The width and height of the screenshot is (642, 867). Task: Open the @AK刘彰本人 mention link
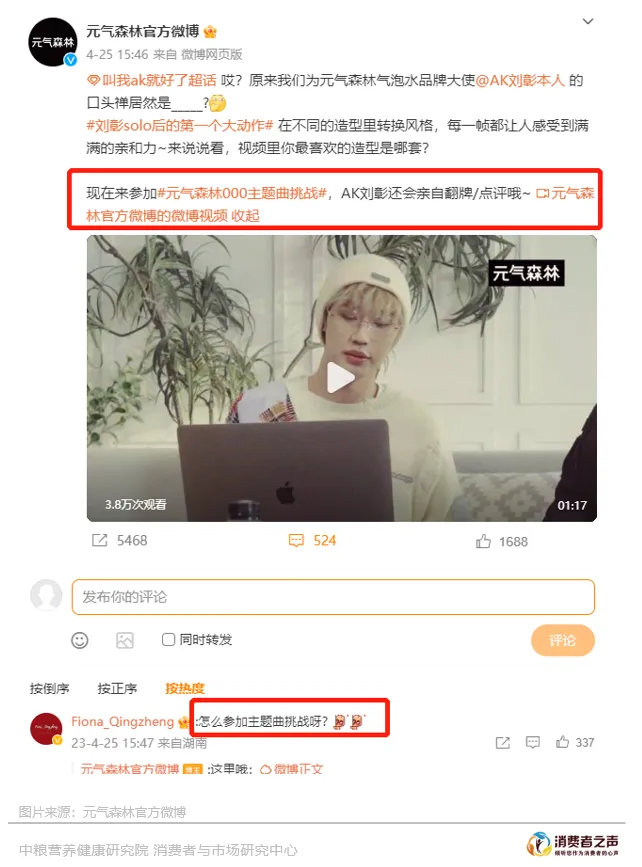520,81
